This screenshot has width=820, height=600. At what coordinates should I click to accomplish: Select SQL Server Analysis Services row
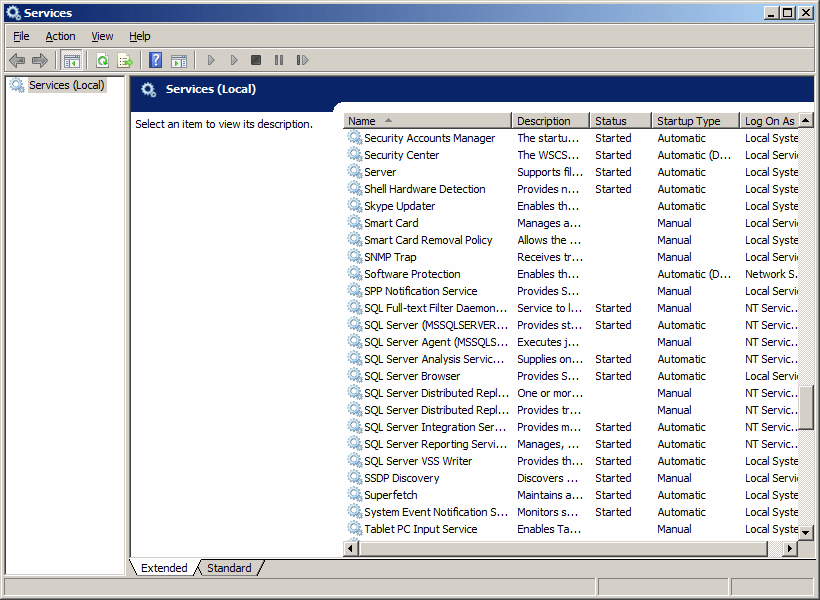tap(573, 359)
